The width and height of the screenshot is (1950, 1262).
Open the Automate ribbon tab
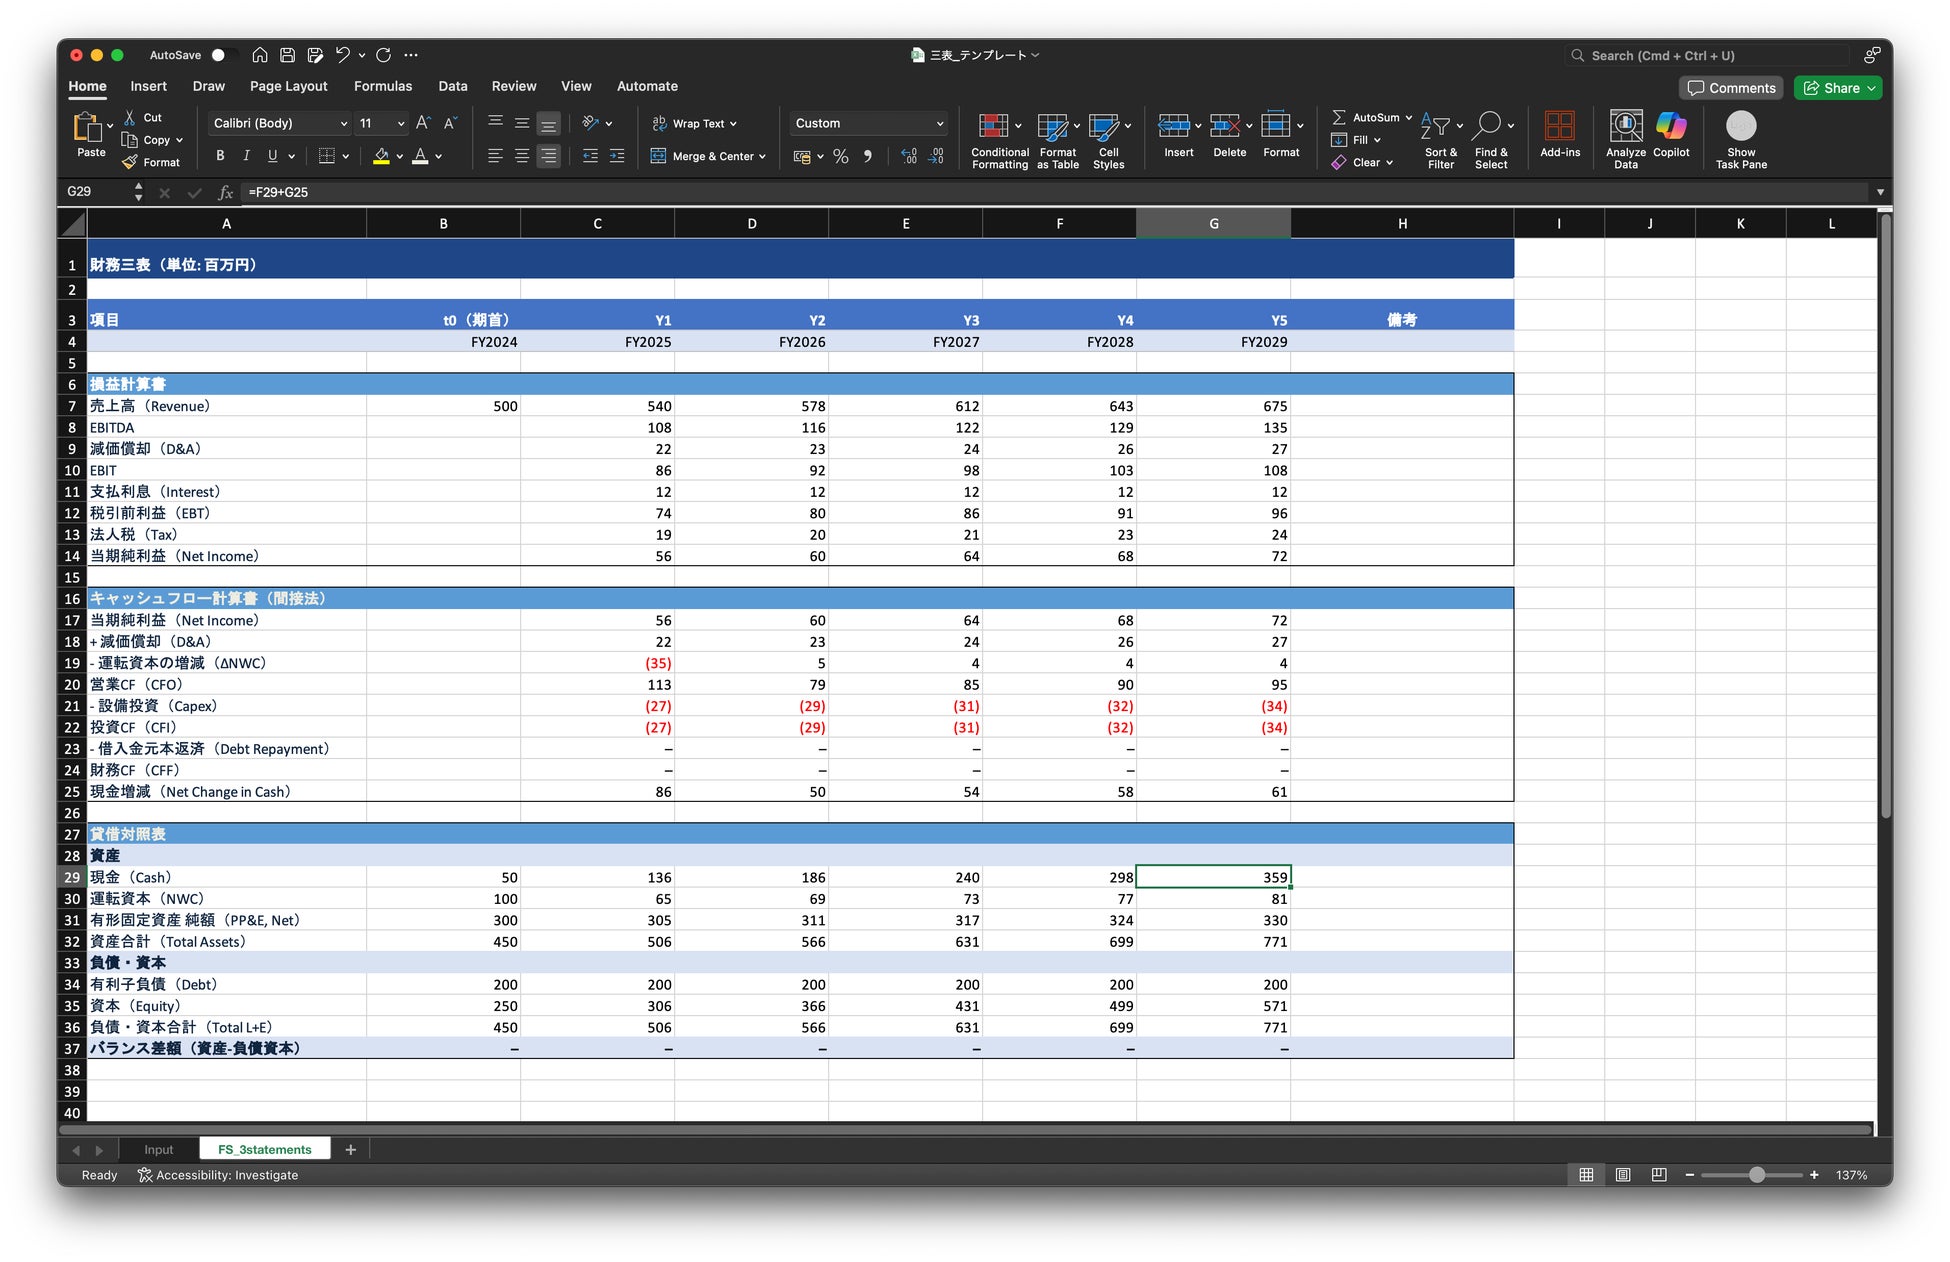click(647, 86)
